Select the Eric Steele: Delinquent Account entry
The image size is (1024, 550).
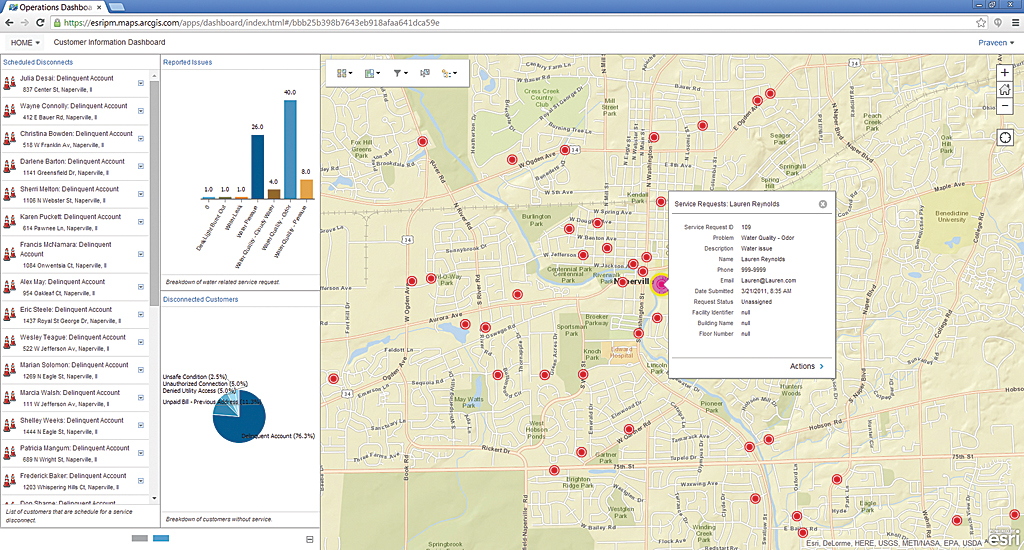point(74,315)
